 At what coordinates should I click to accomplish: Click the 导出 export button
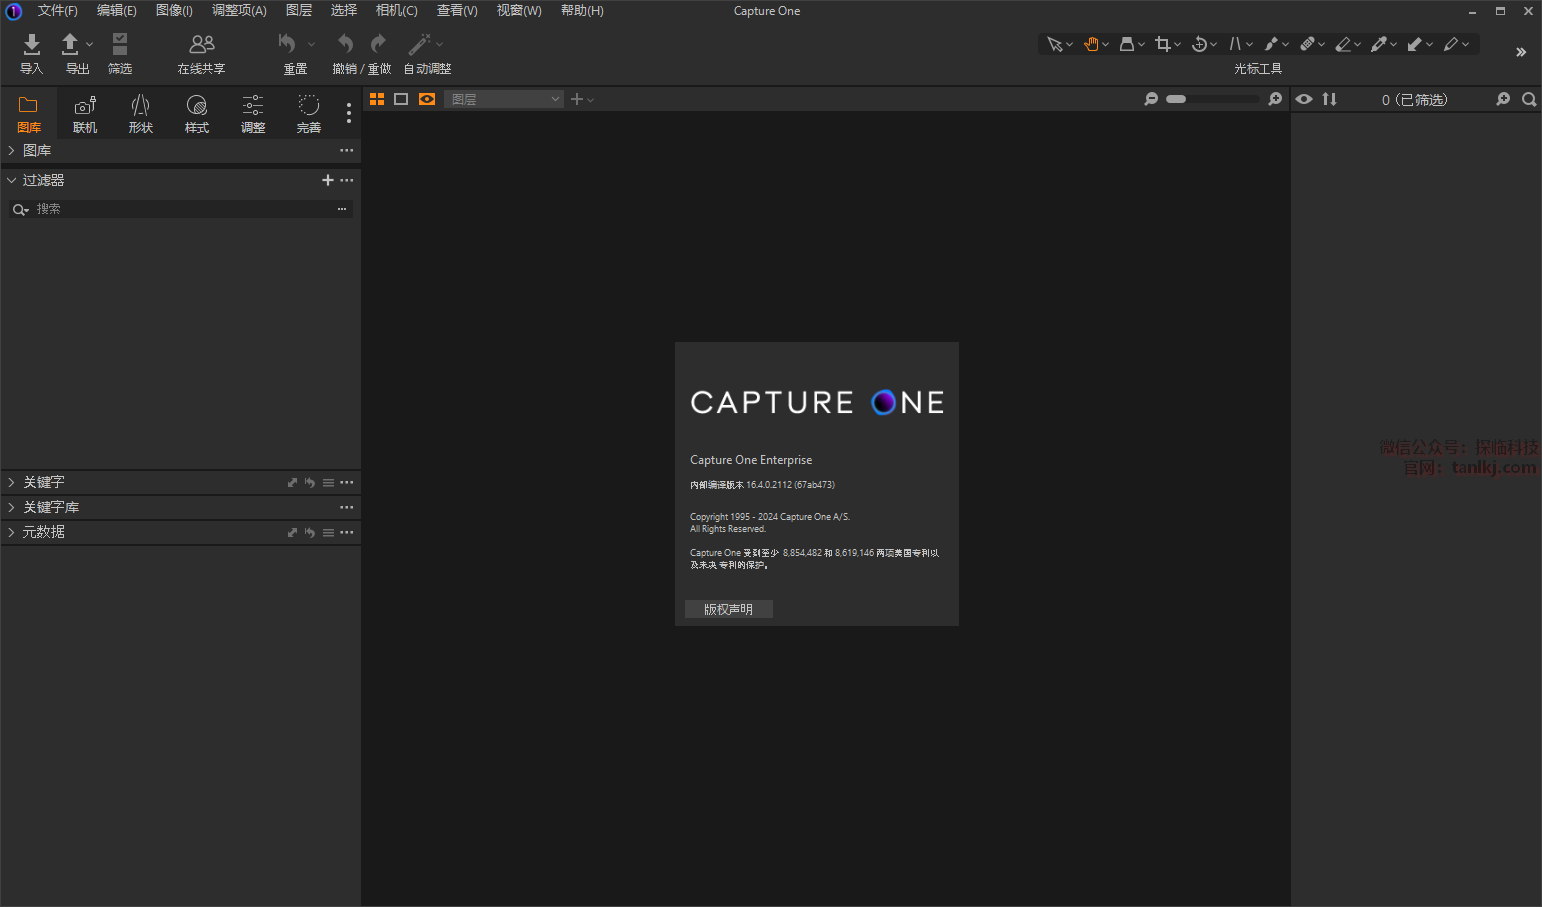[x=71, y=45]
